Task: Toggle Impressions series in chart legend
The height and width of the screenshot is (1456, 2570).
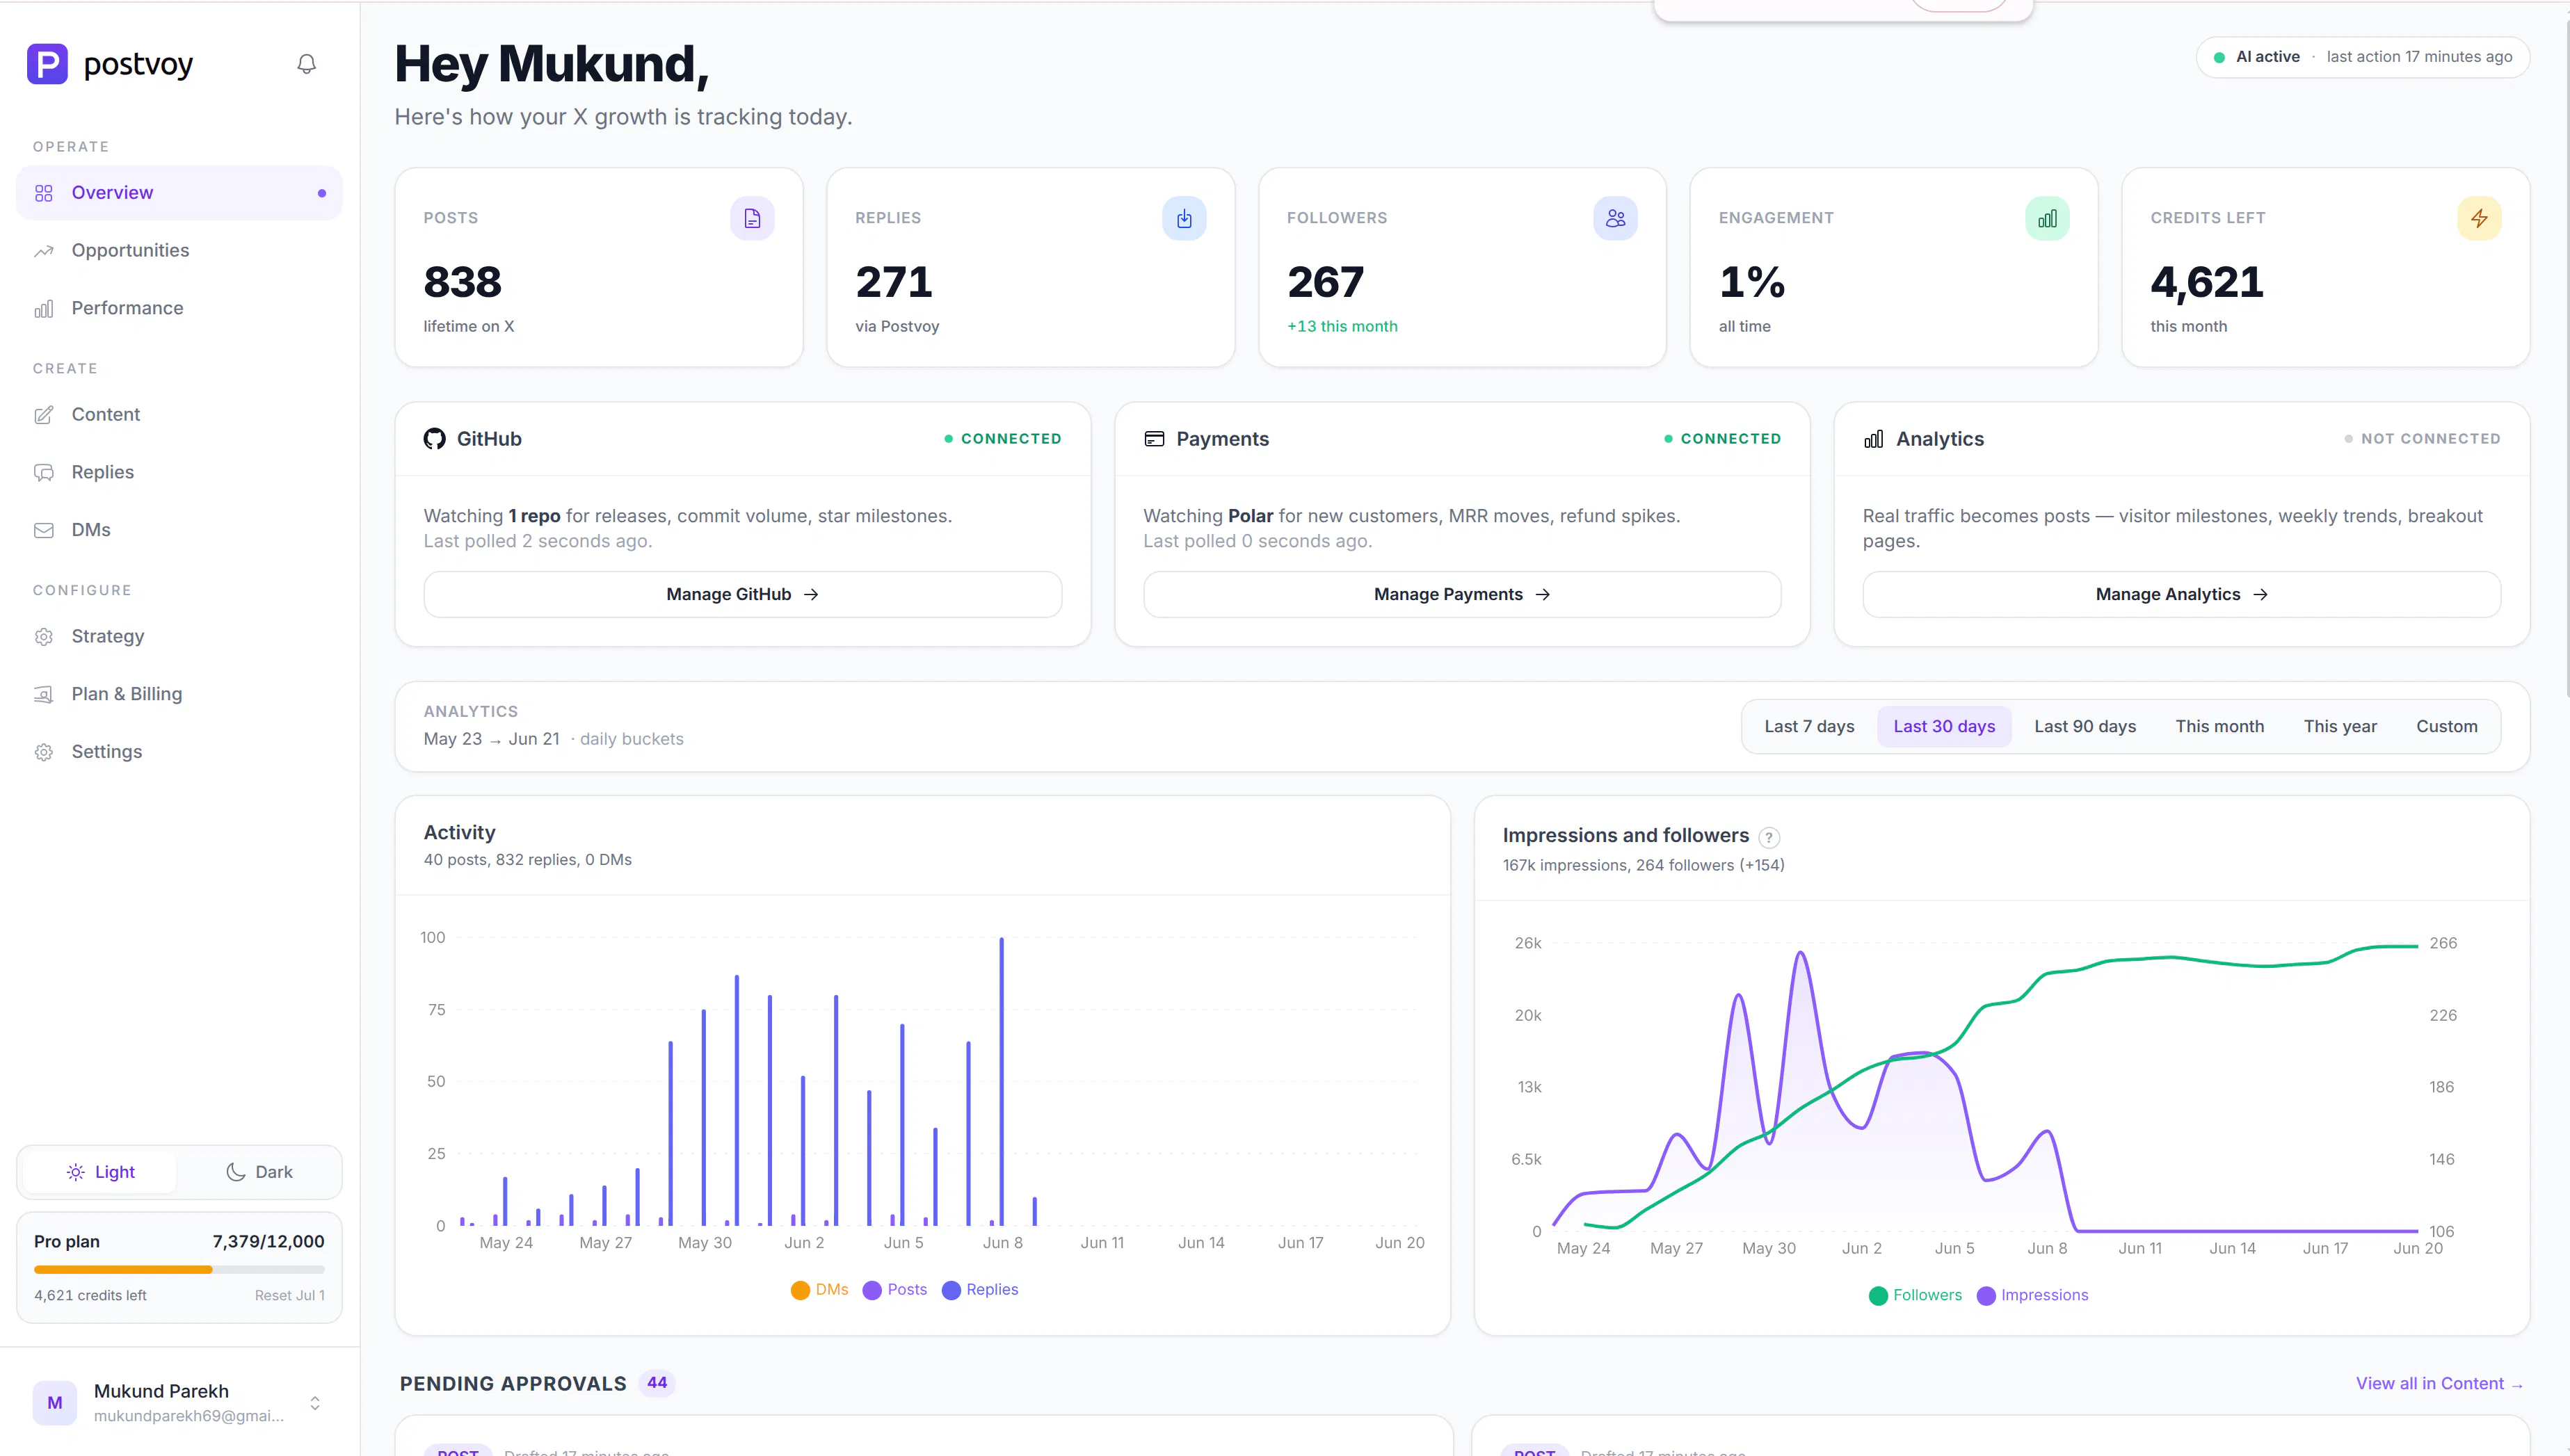Action: (2033, 1296)
